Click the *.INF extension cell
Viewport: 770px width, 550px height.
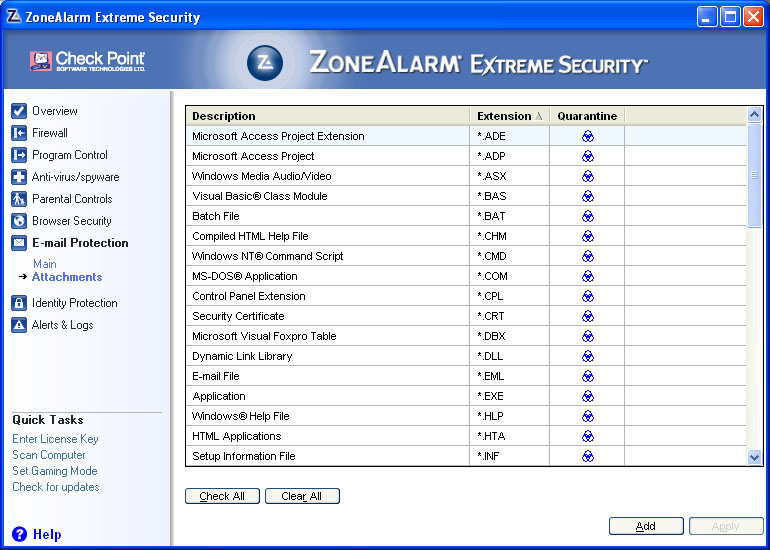509,456
